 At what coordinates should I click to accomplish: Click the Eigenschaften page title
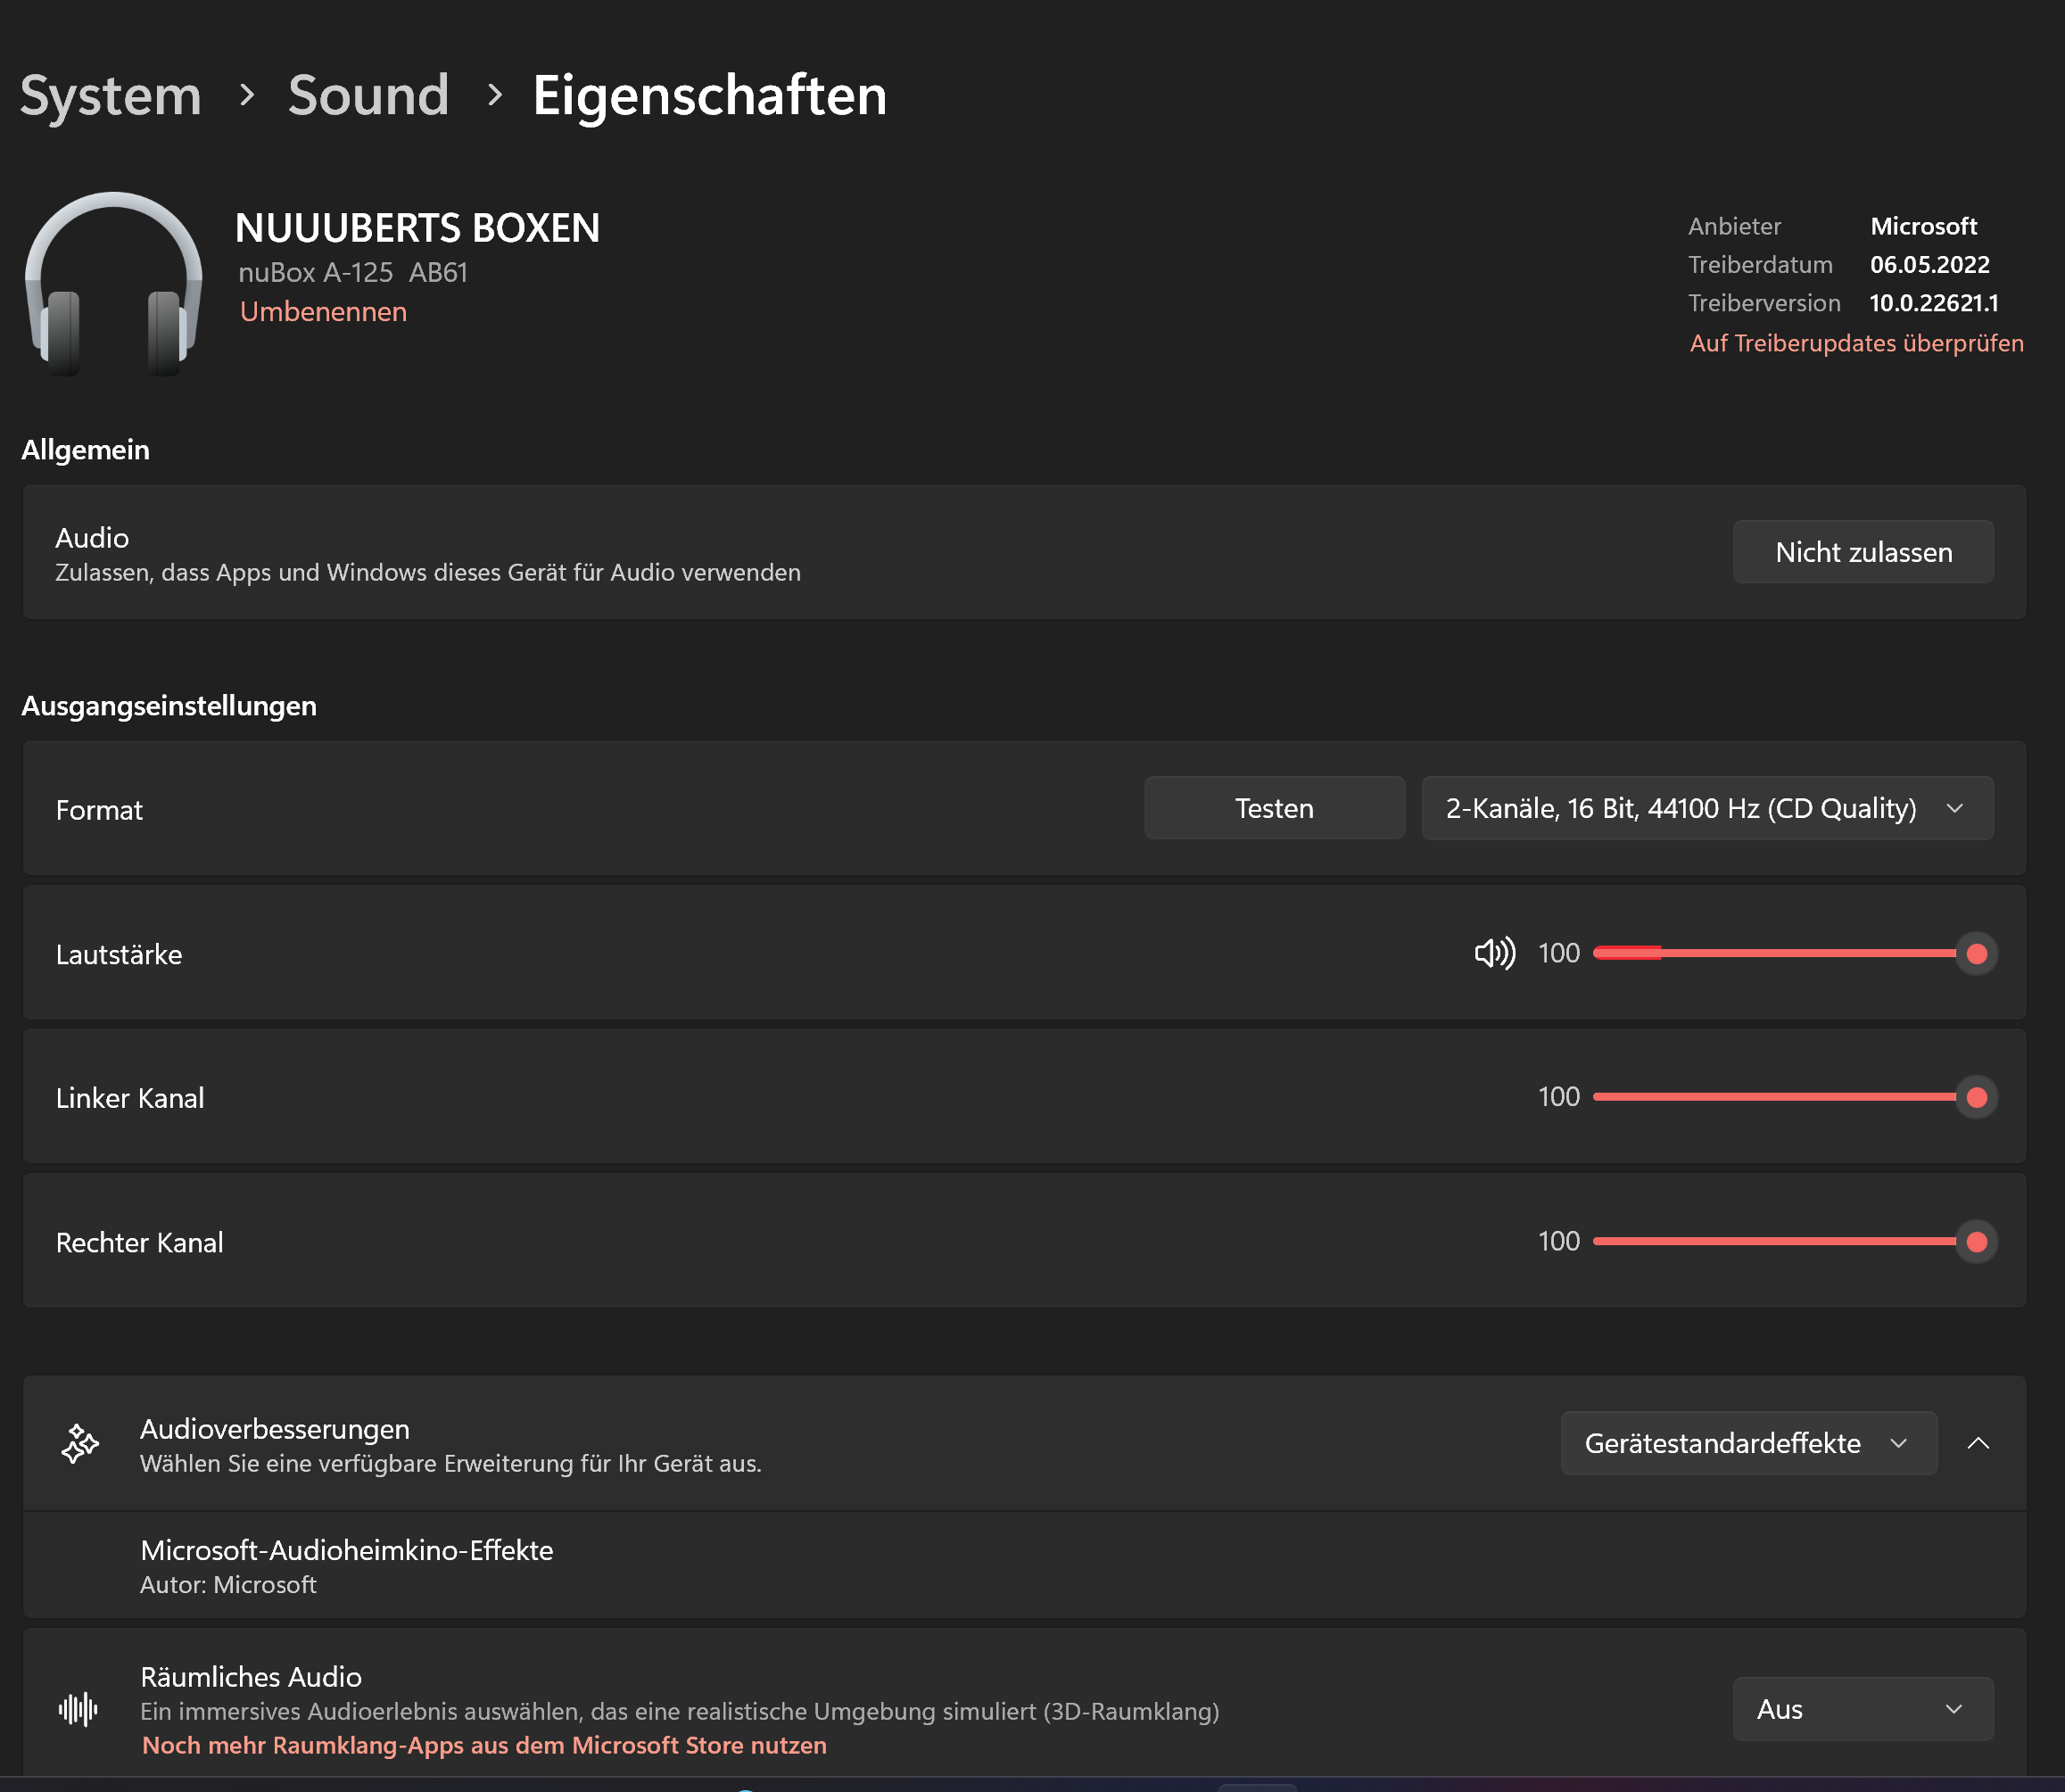tap(709, 96)
